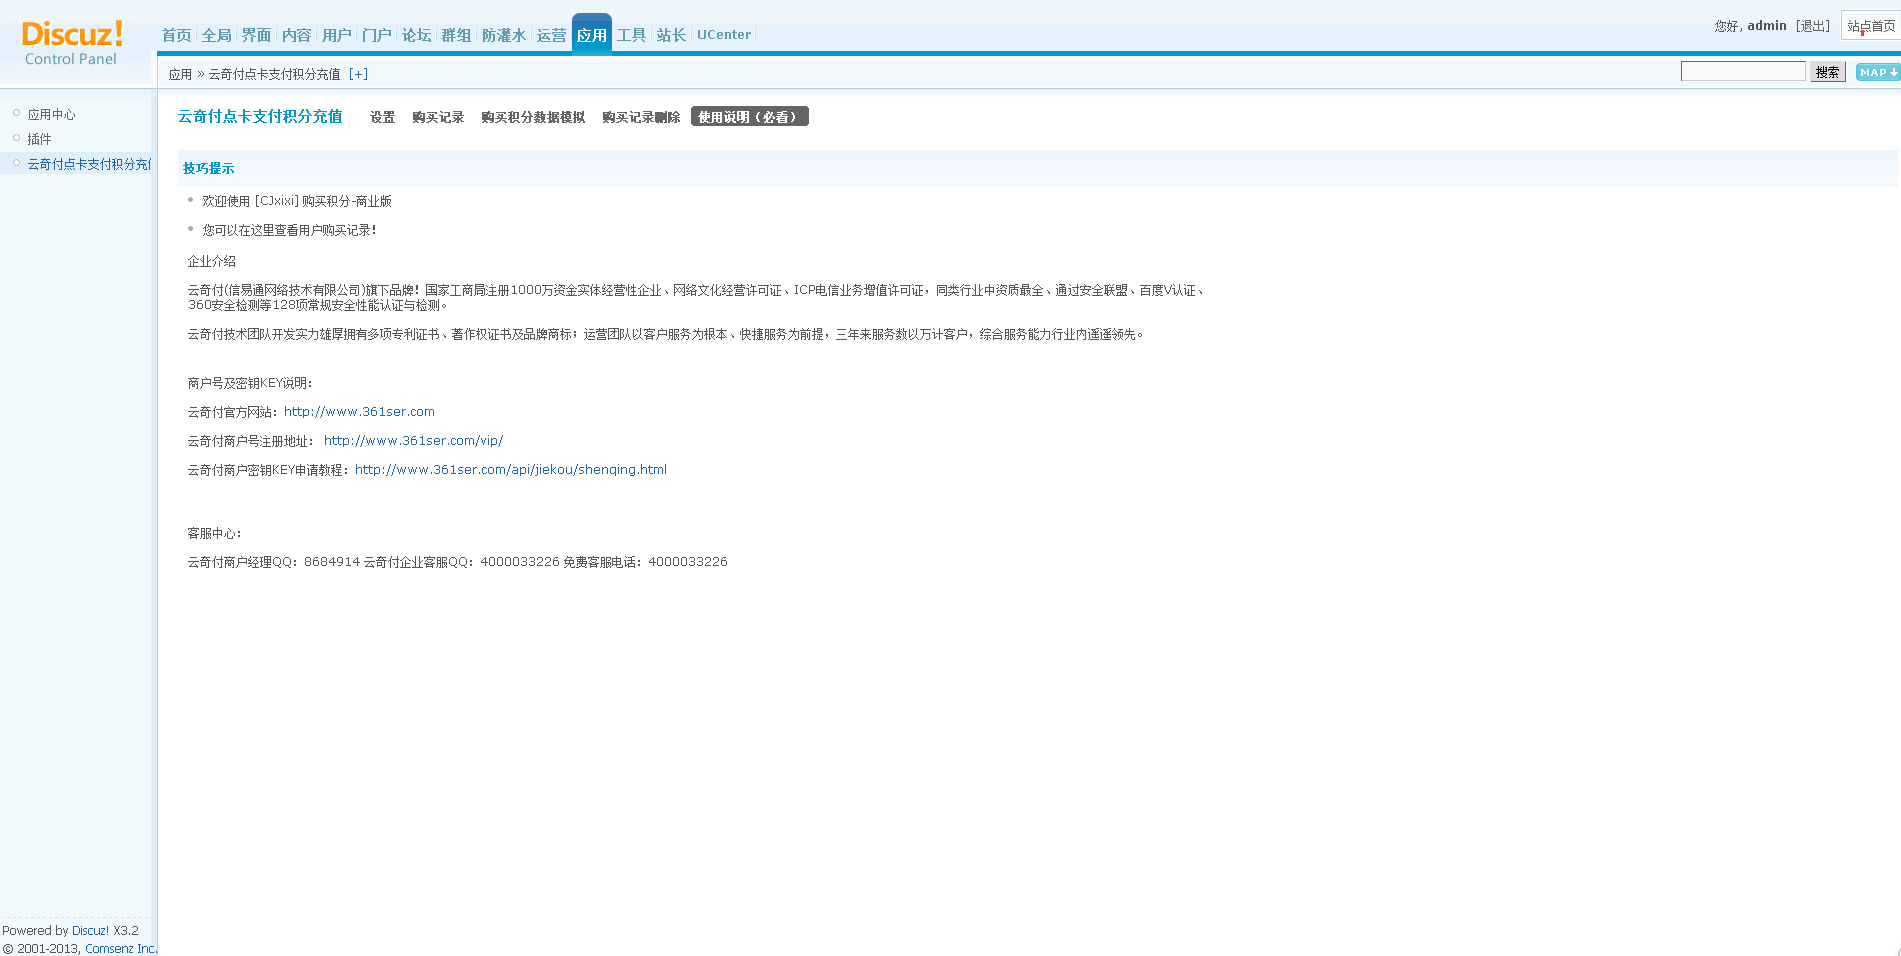Open the shenqing.html KEY tutorial link
The height and width of the screenshot is (956, 1901).
511,470
